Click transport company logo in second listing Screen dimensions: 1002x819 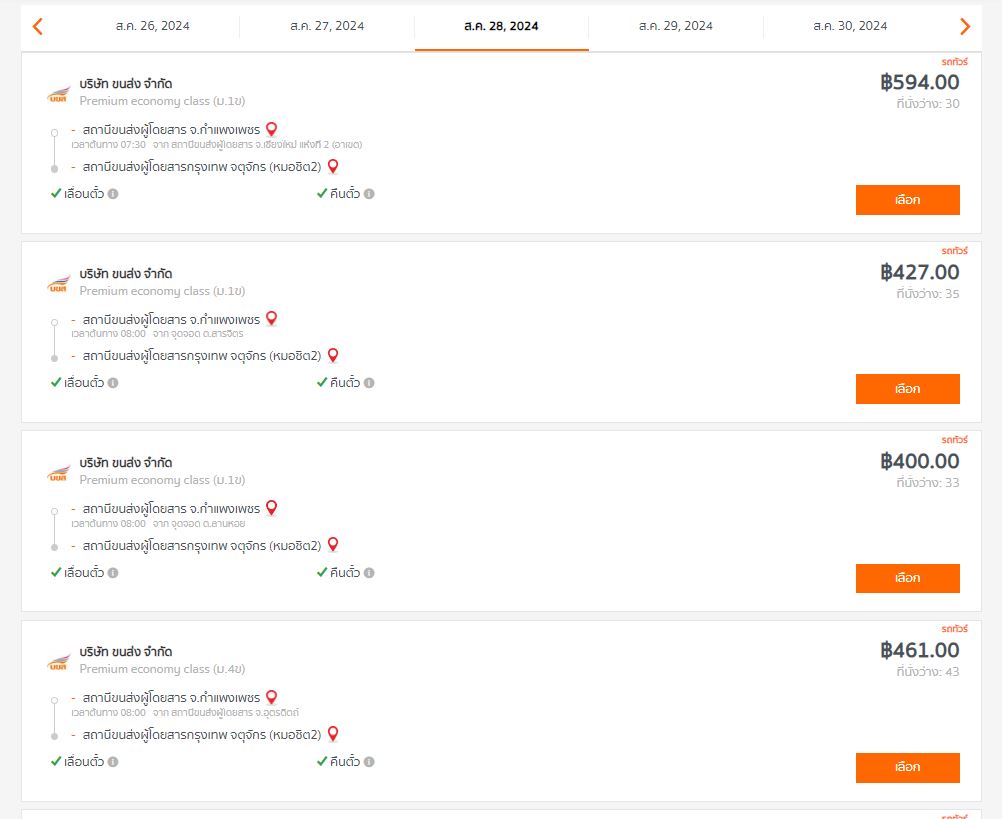click(x=58, y=284)
